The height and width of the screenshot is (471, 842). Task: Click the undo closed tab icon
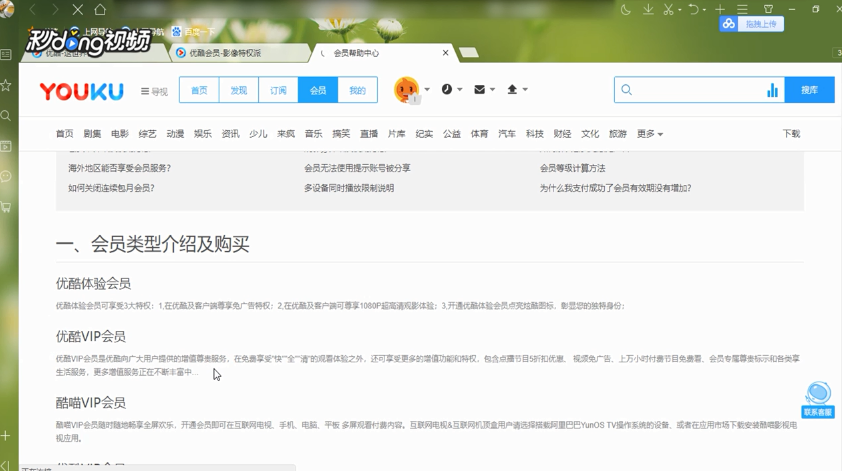click(694, 10)
